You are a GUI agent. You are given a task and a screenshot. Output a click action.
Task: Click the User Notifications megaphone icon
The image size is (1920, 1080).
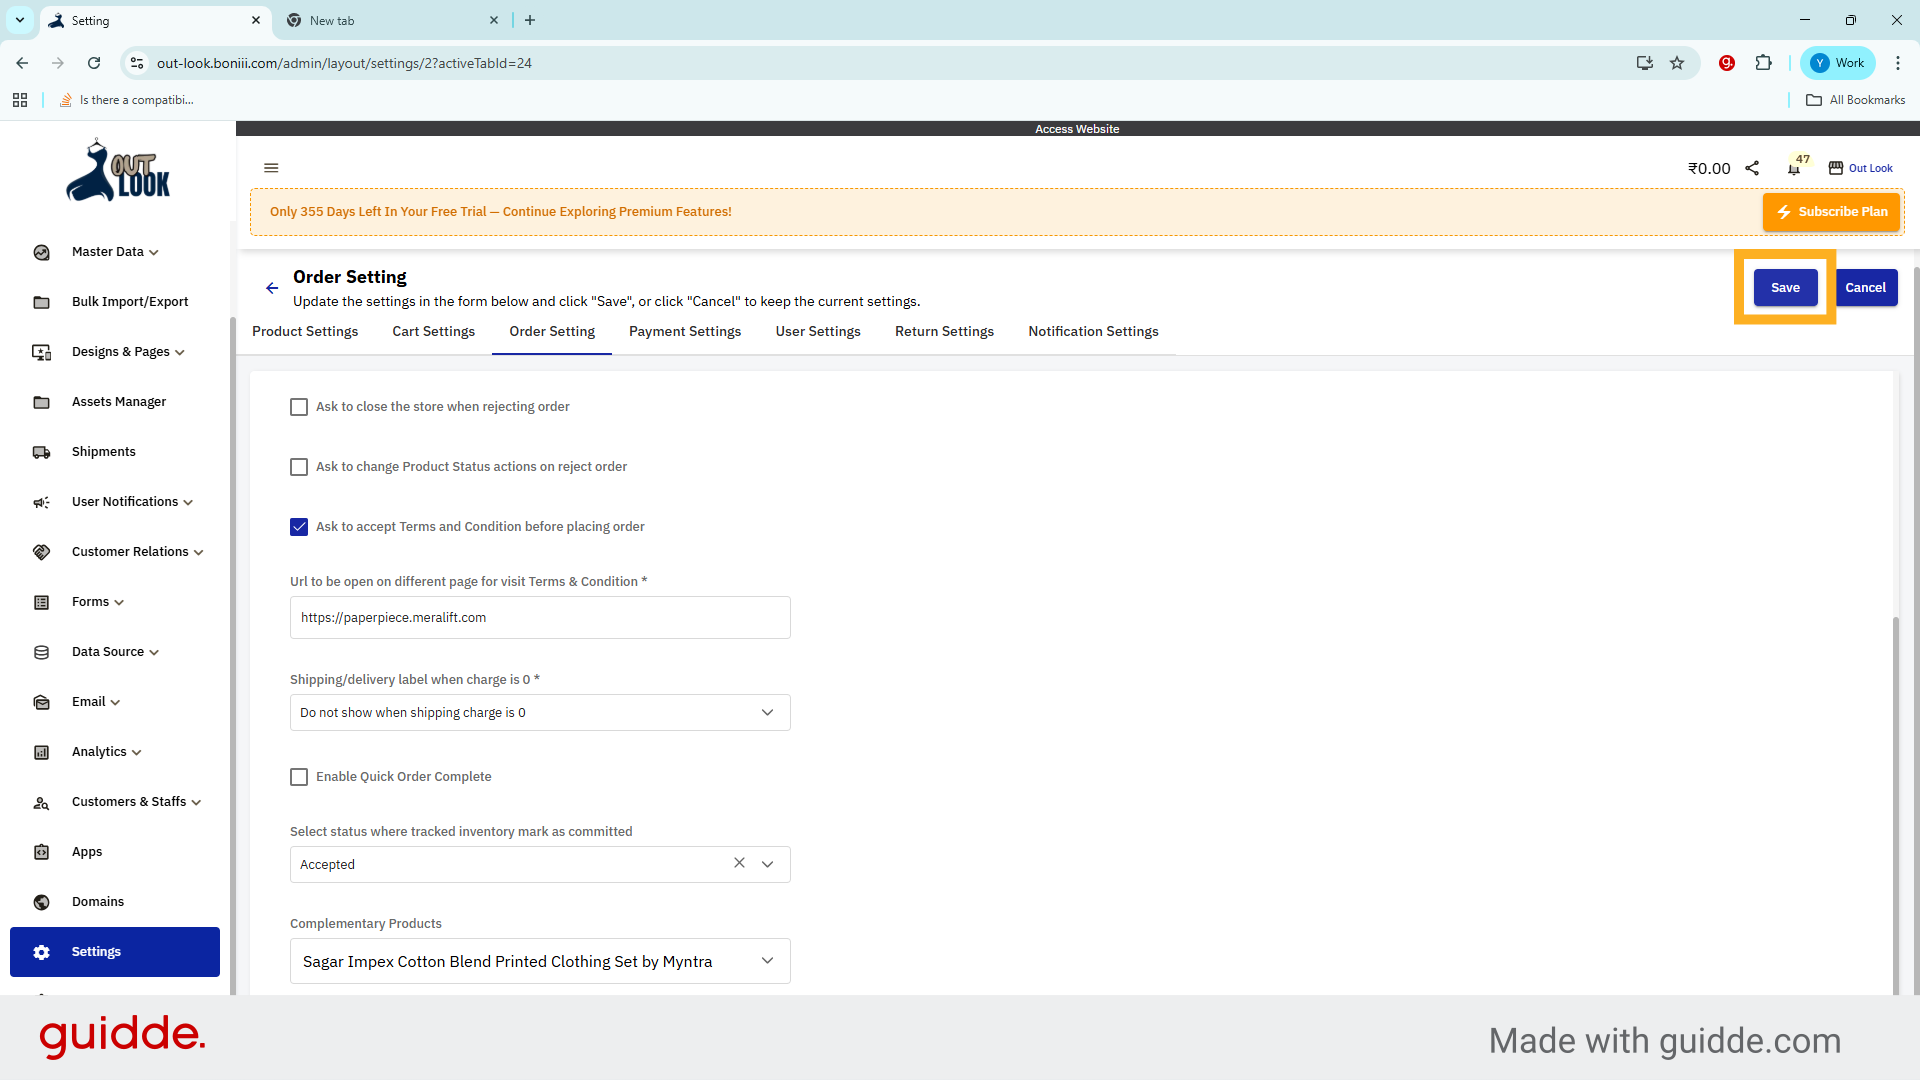[42, 502]
